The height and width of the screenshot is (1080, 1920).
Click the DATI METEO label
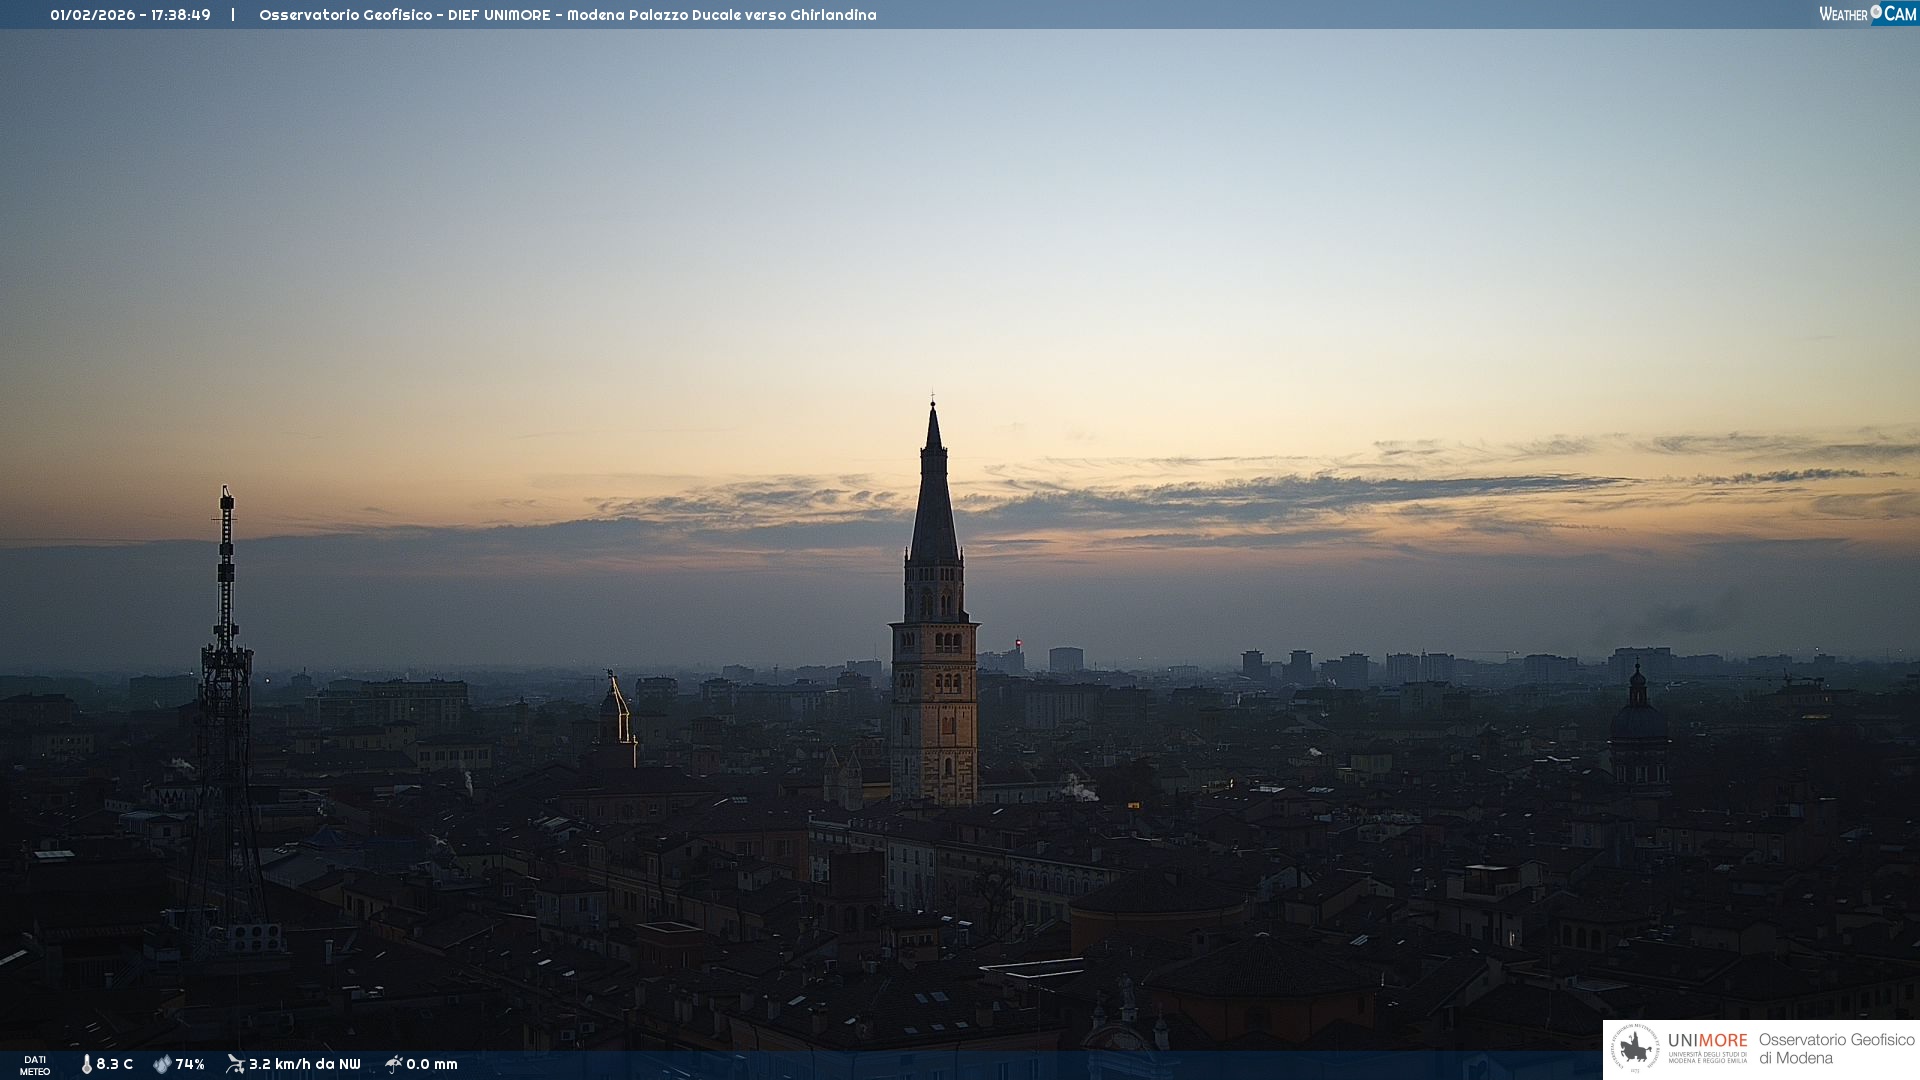point(35,1065)
